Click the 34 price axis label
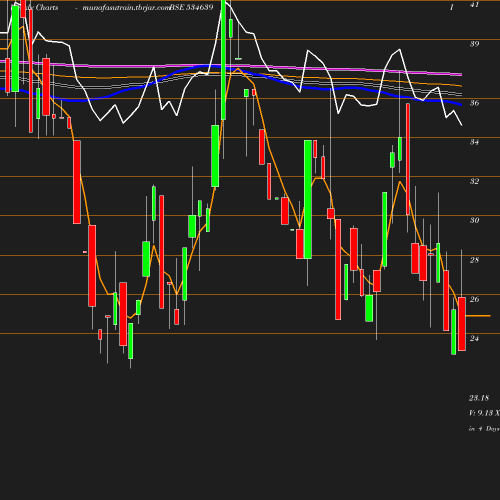This screenshot has height=500, width=500. pyautogui.click(x=474, y=142)
